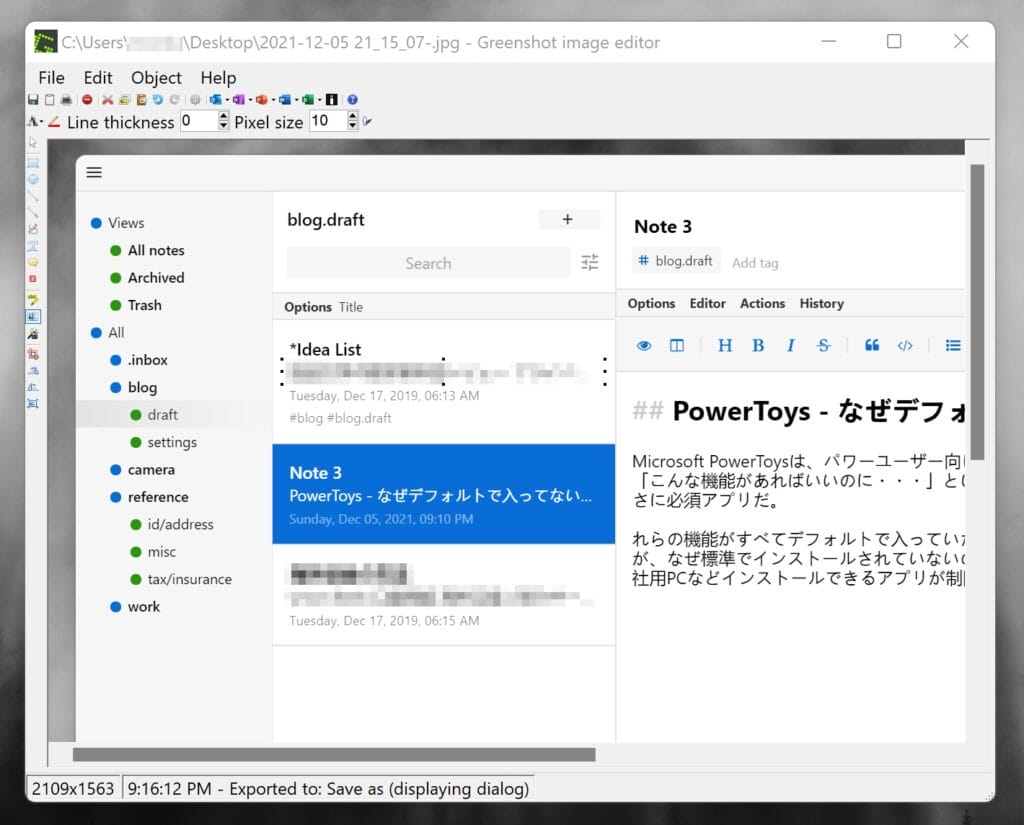Decrease Pixel size with down arrow
This screenshot has height=825, width=1024.
353,125
